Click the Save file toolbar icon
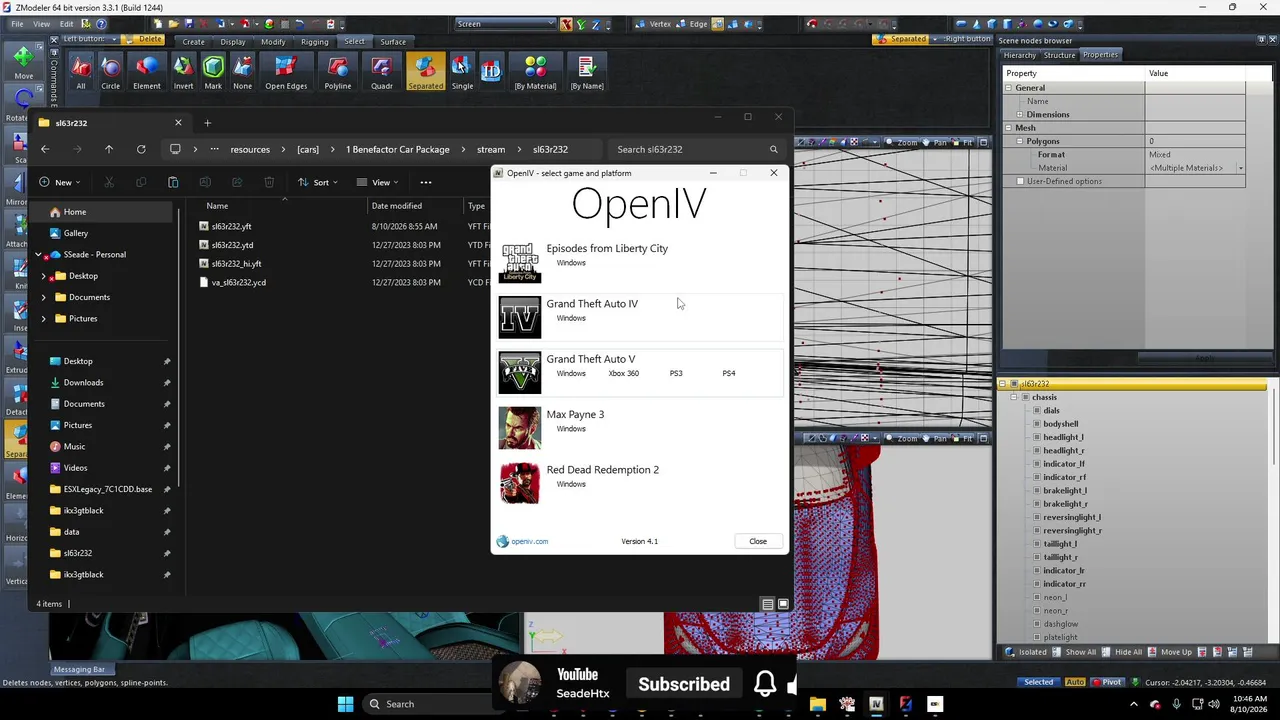1280x720 pixels. [x=189, y=24]
